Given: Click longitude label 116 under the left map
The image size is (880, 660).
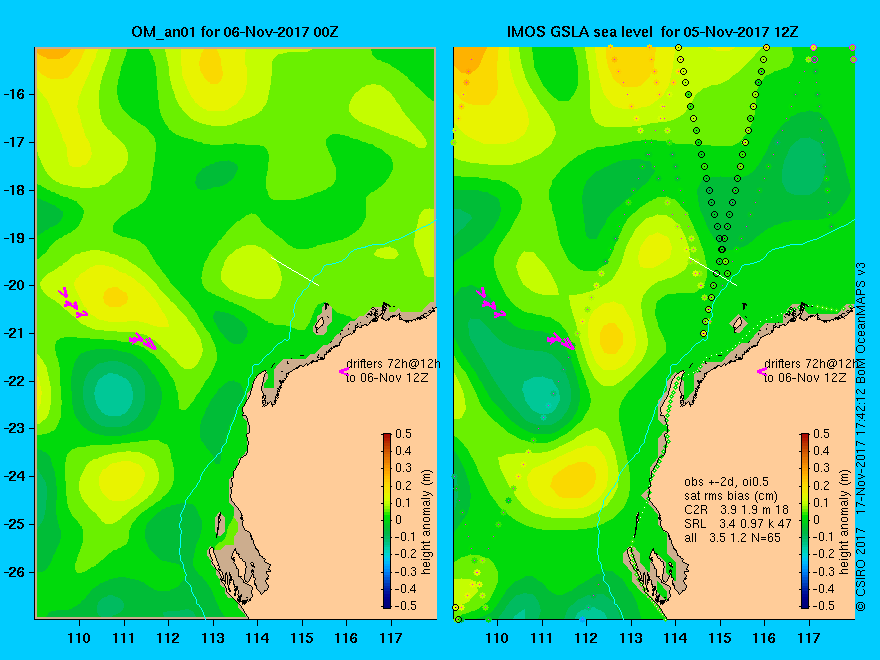Looking at the screenshot, I should tap(346, 638).
